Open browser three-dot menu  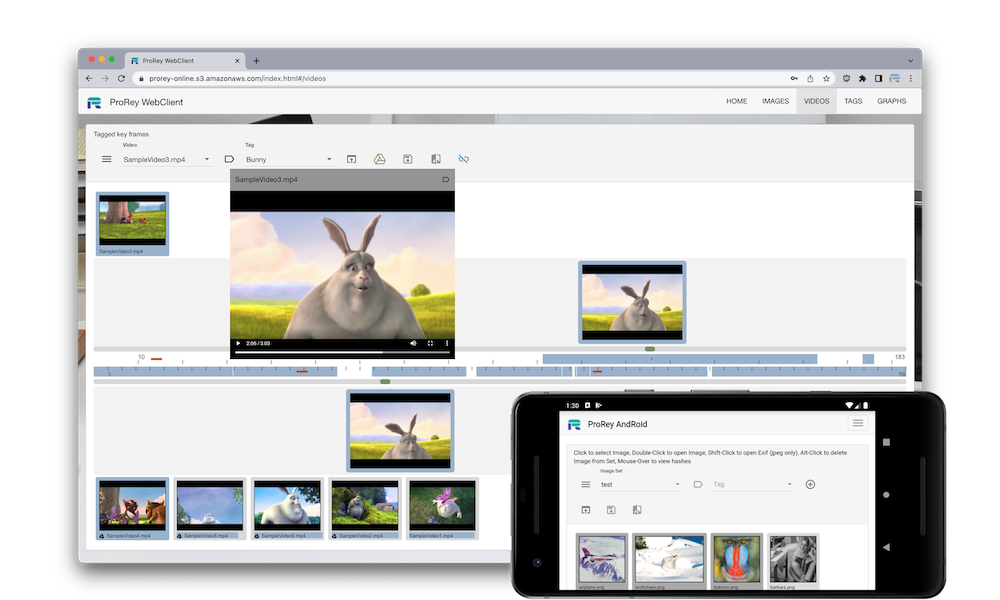(x=911, y=78)
